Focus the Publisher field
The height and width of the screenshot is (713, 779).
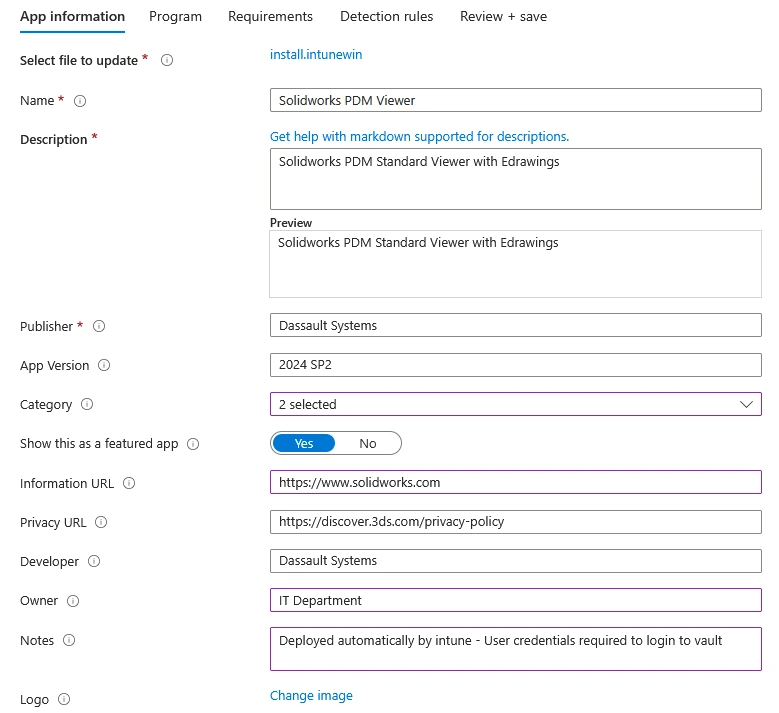pos(515,325)
